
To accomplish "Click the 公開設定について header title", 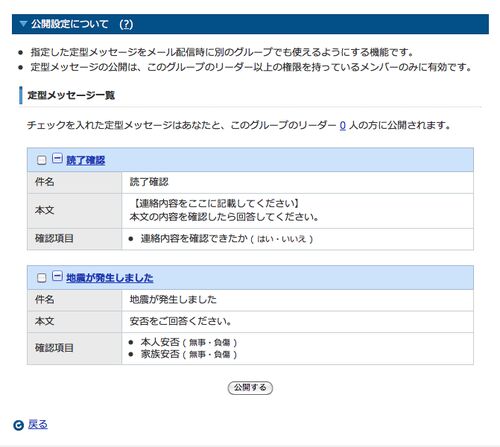I will coord(70,24).
